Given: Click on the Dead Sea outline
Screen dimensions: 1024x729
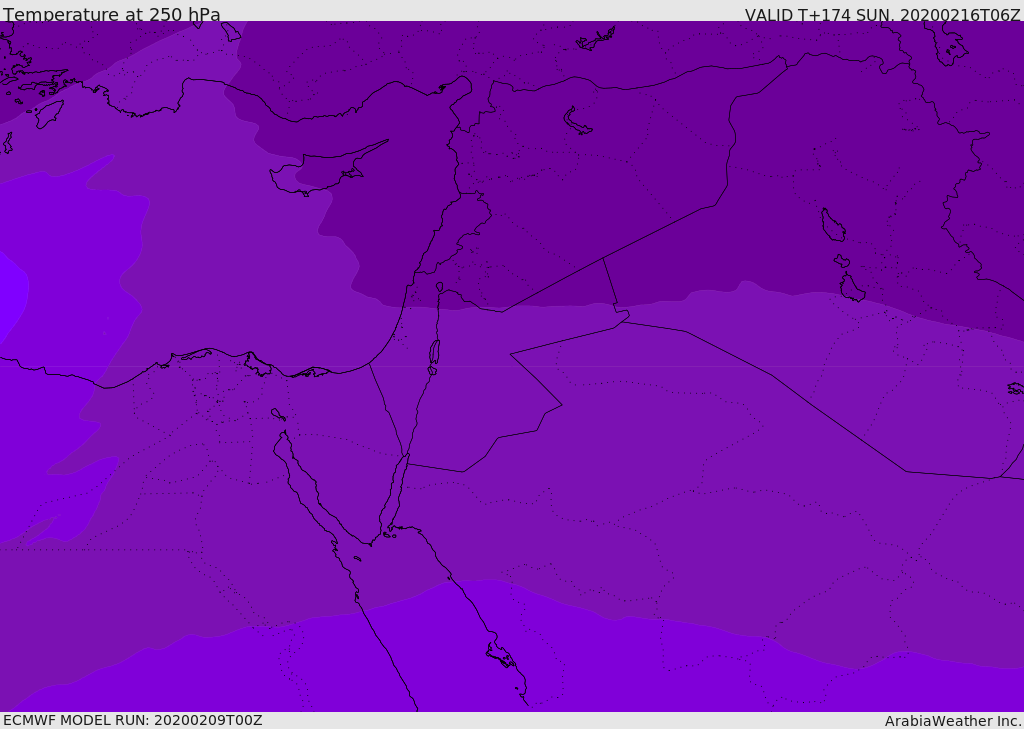Looking at the screenshot, I should click(x=434, y=352).
